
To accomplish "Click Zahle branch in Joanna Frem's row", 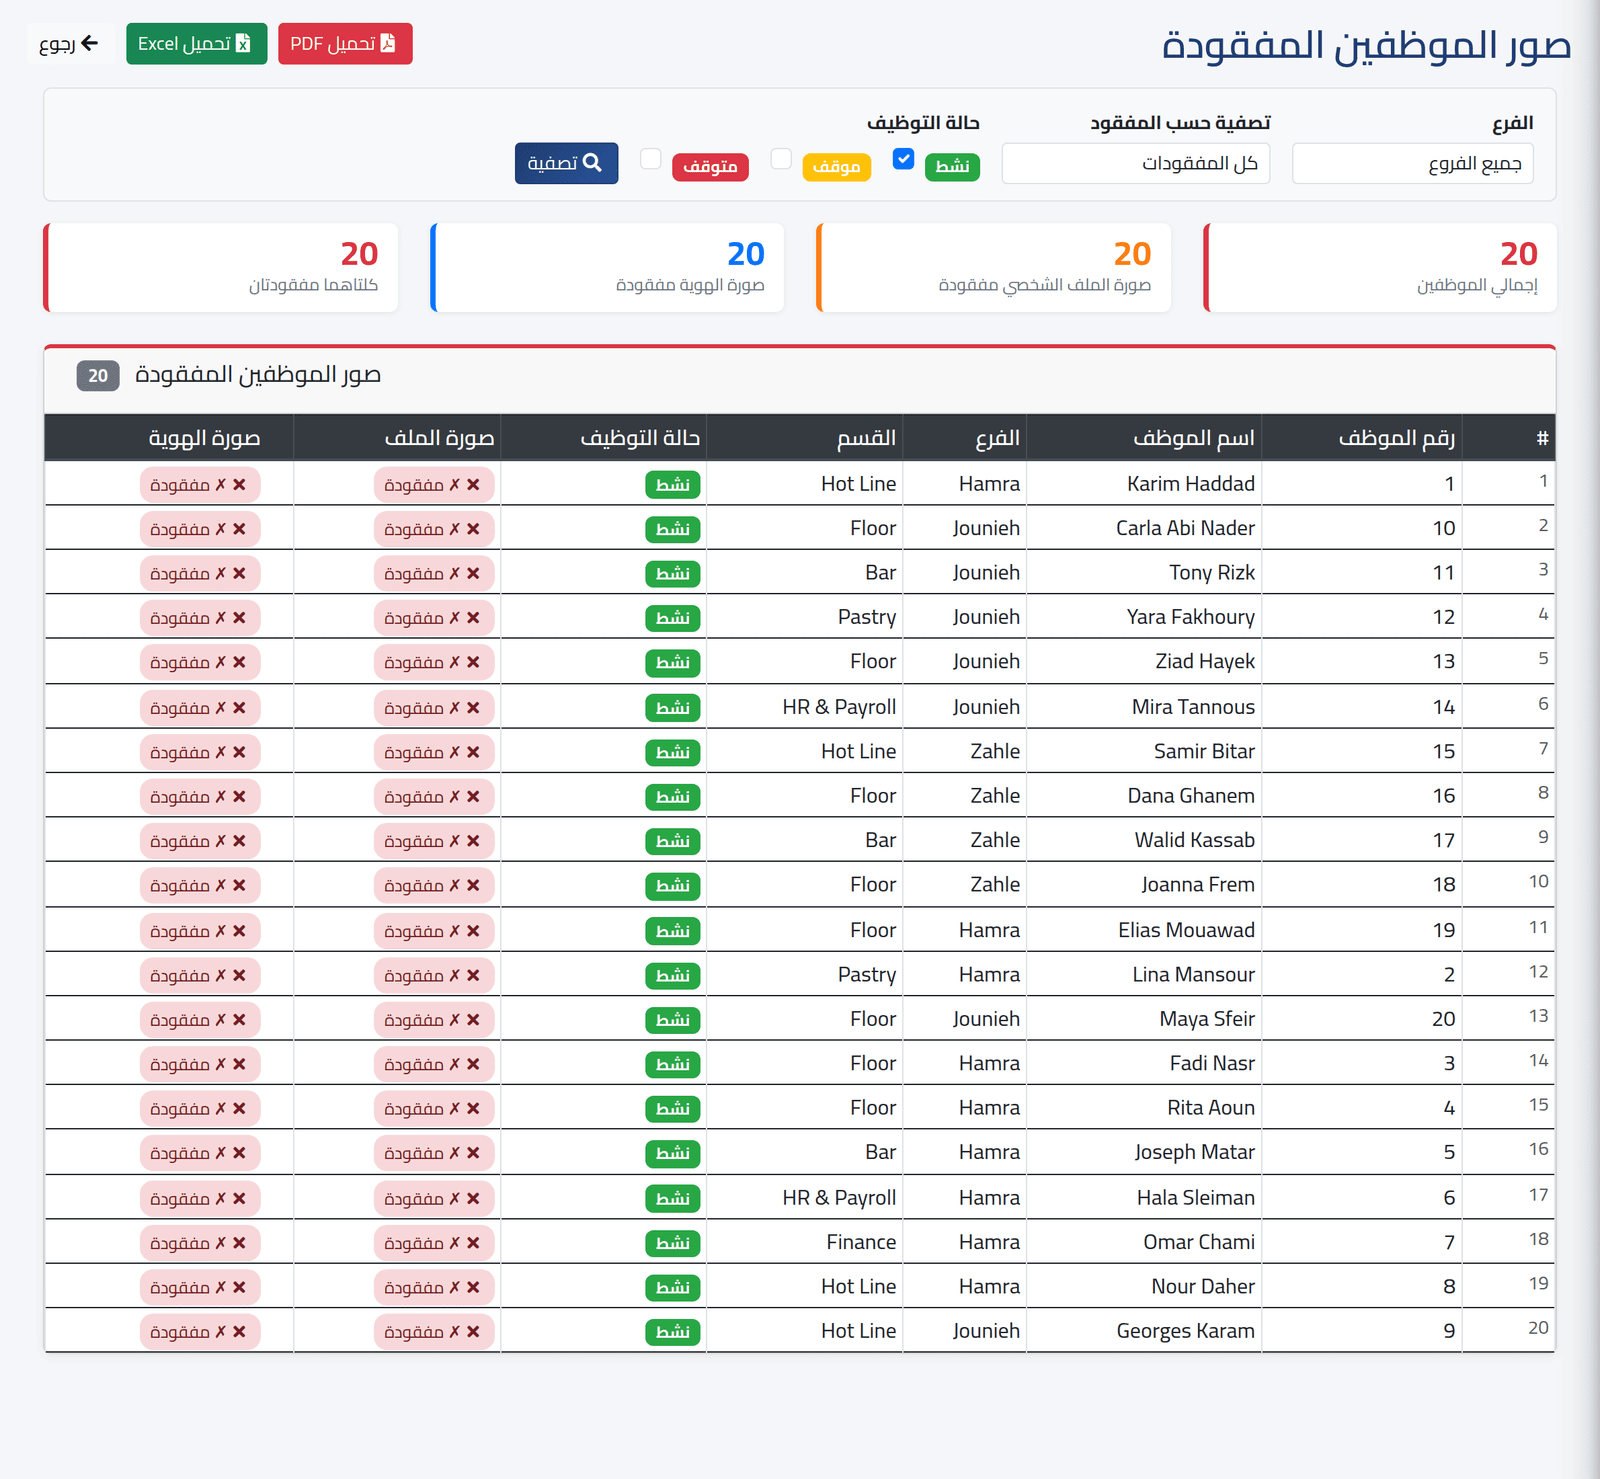I will 995,885.
